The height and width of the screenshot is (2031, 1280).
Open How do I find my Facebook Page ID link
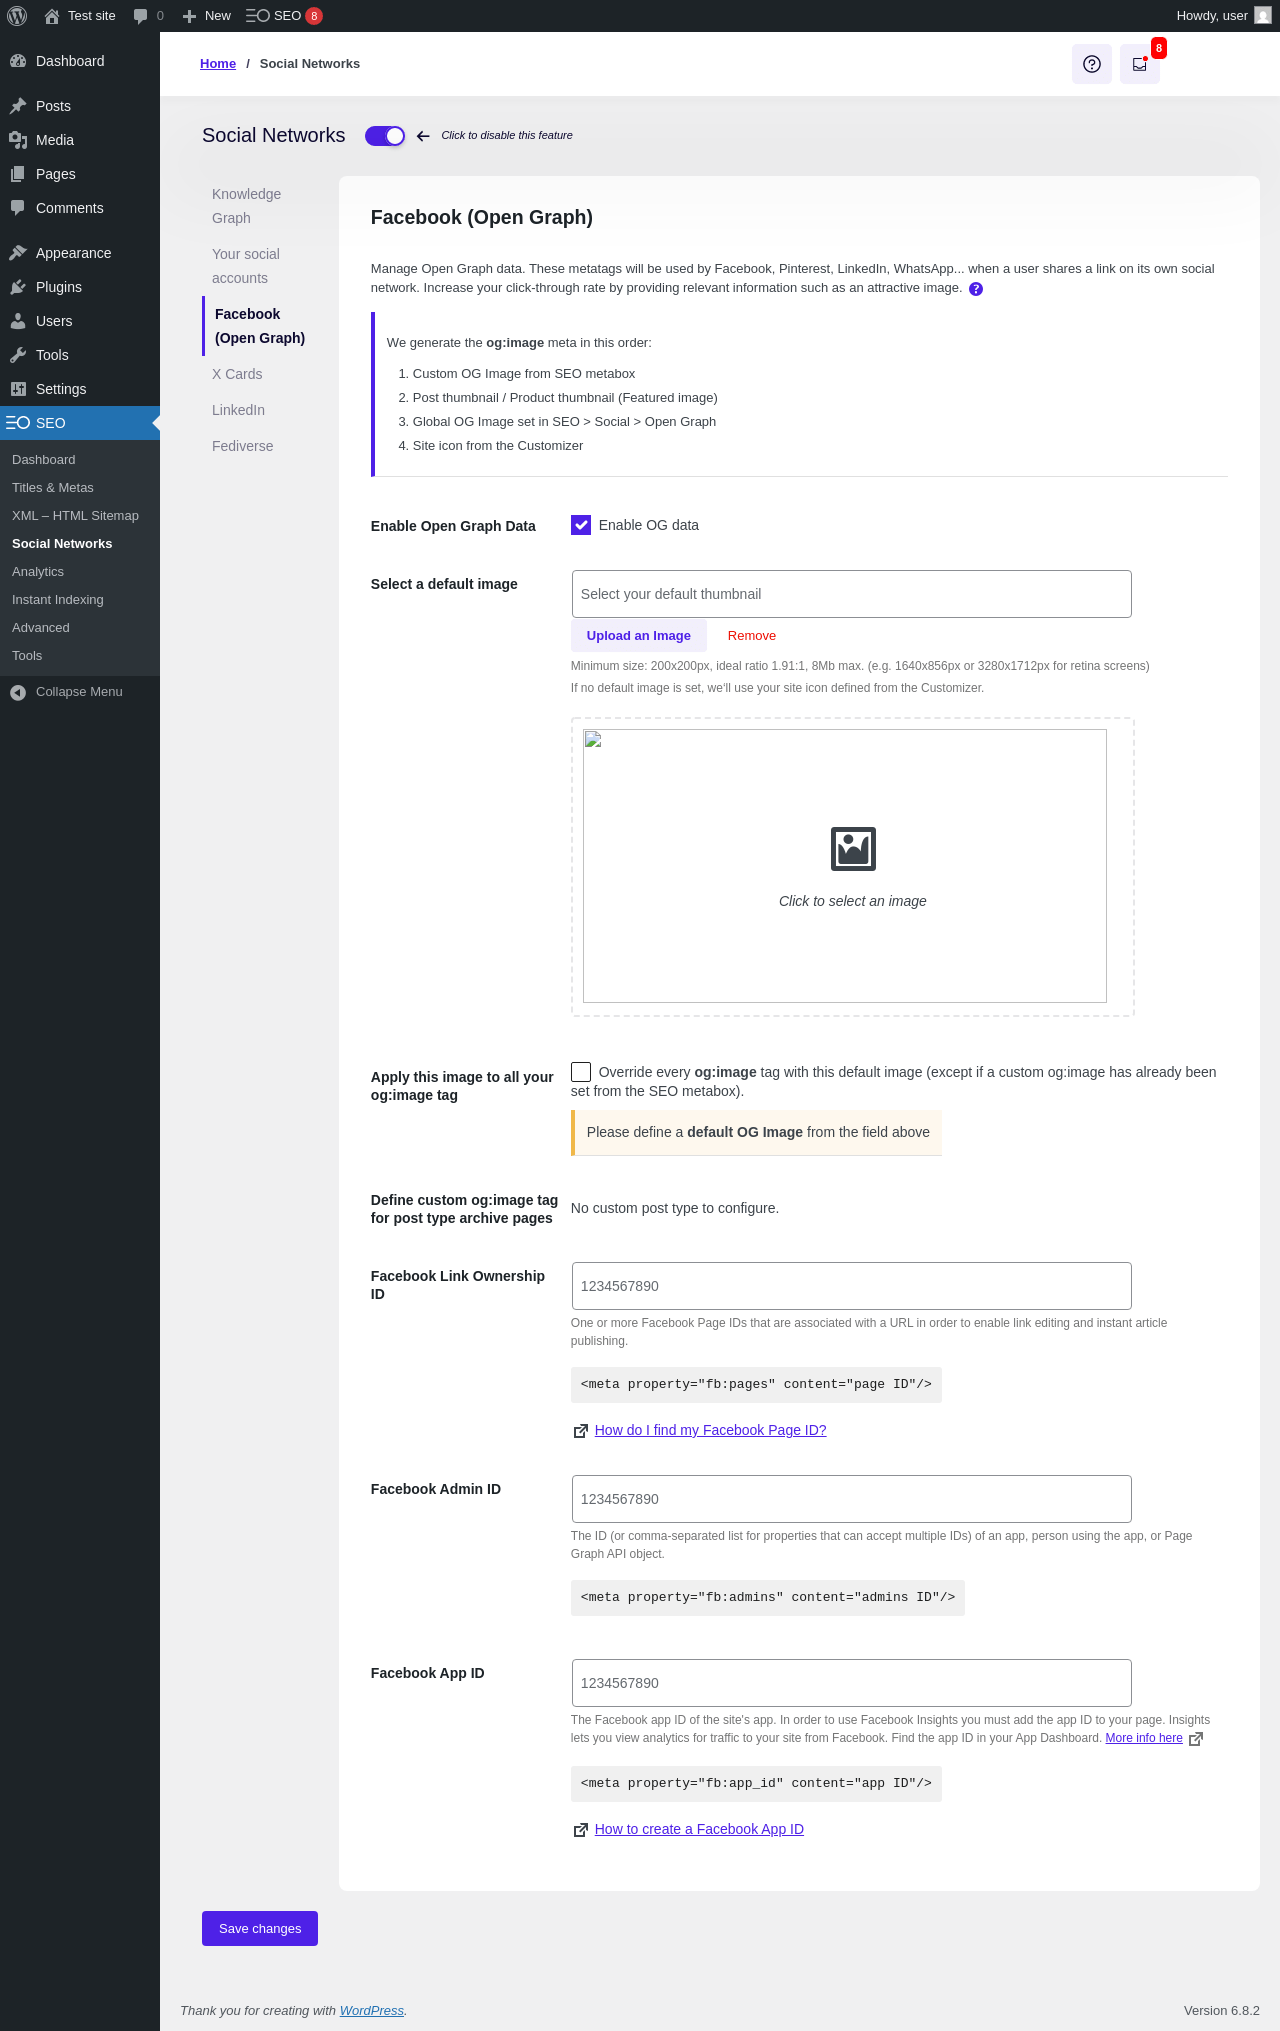(711, 1430)
